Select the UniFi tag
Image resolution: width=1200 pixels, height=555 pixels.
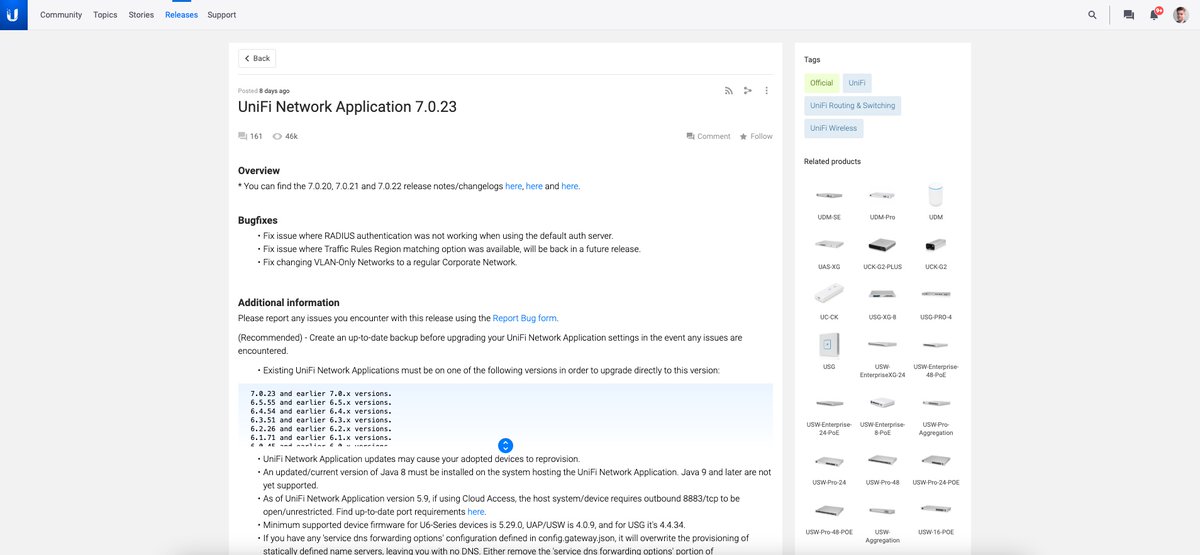pos(857,83)
